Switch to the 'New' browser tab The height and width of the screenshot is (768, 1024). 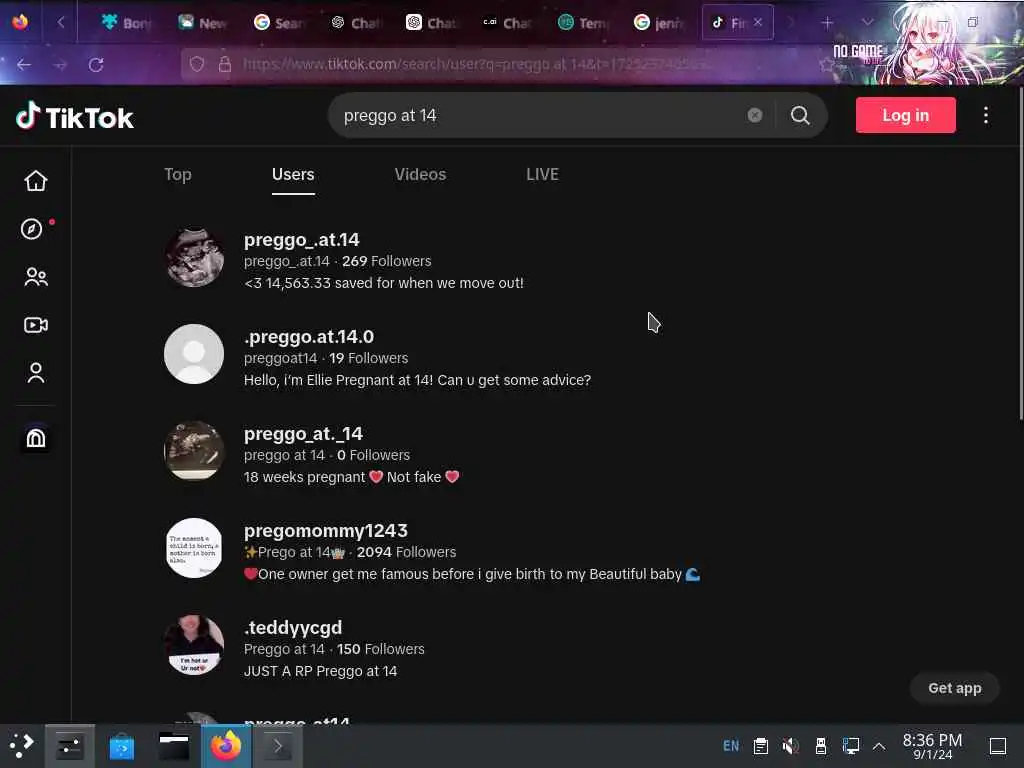[x=202, y=23]
